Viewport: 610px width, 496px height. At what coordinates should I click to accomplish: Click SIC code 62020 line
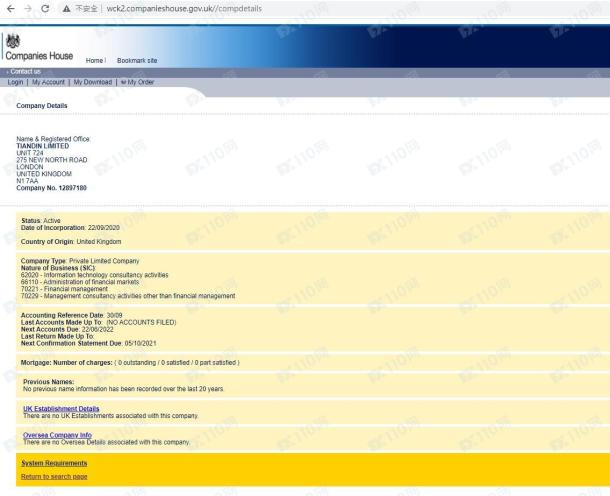tap(95, 275)
